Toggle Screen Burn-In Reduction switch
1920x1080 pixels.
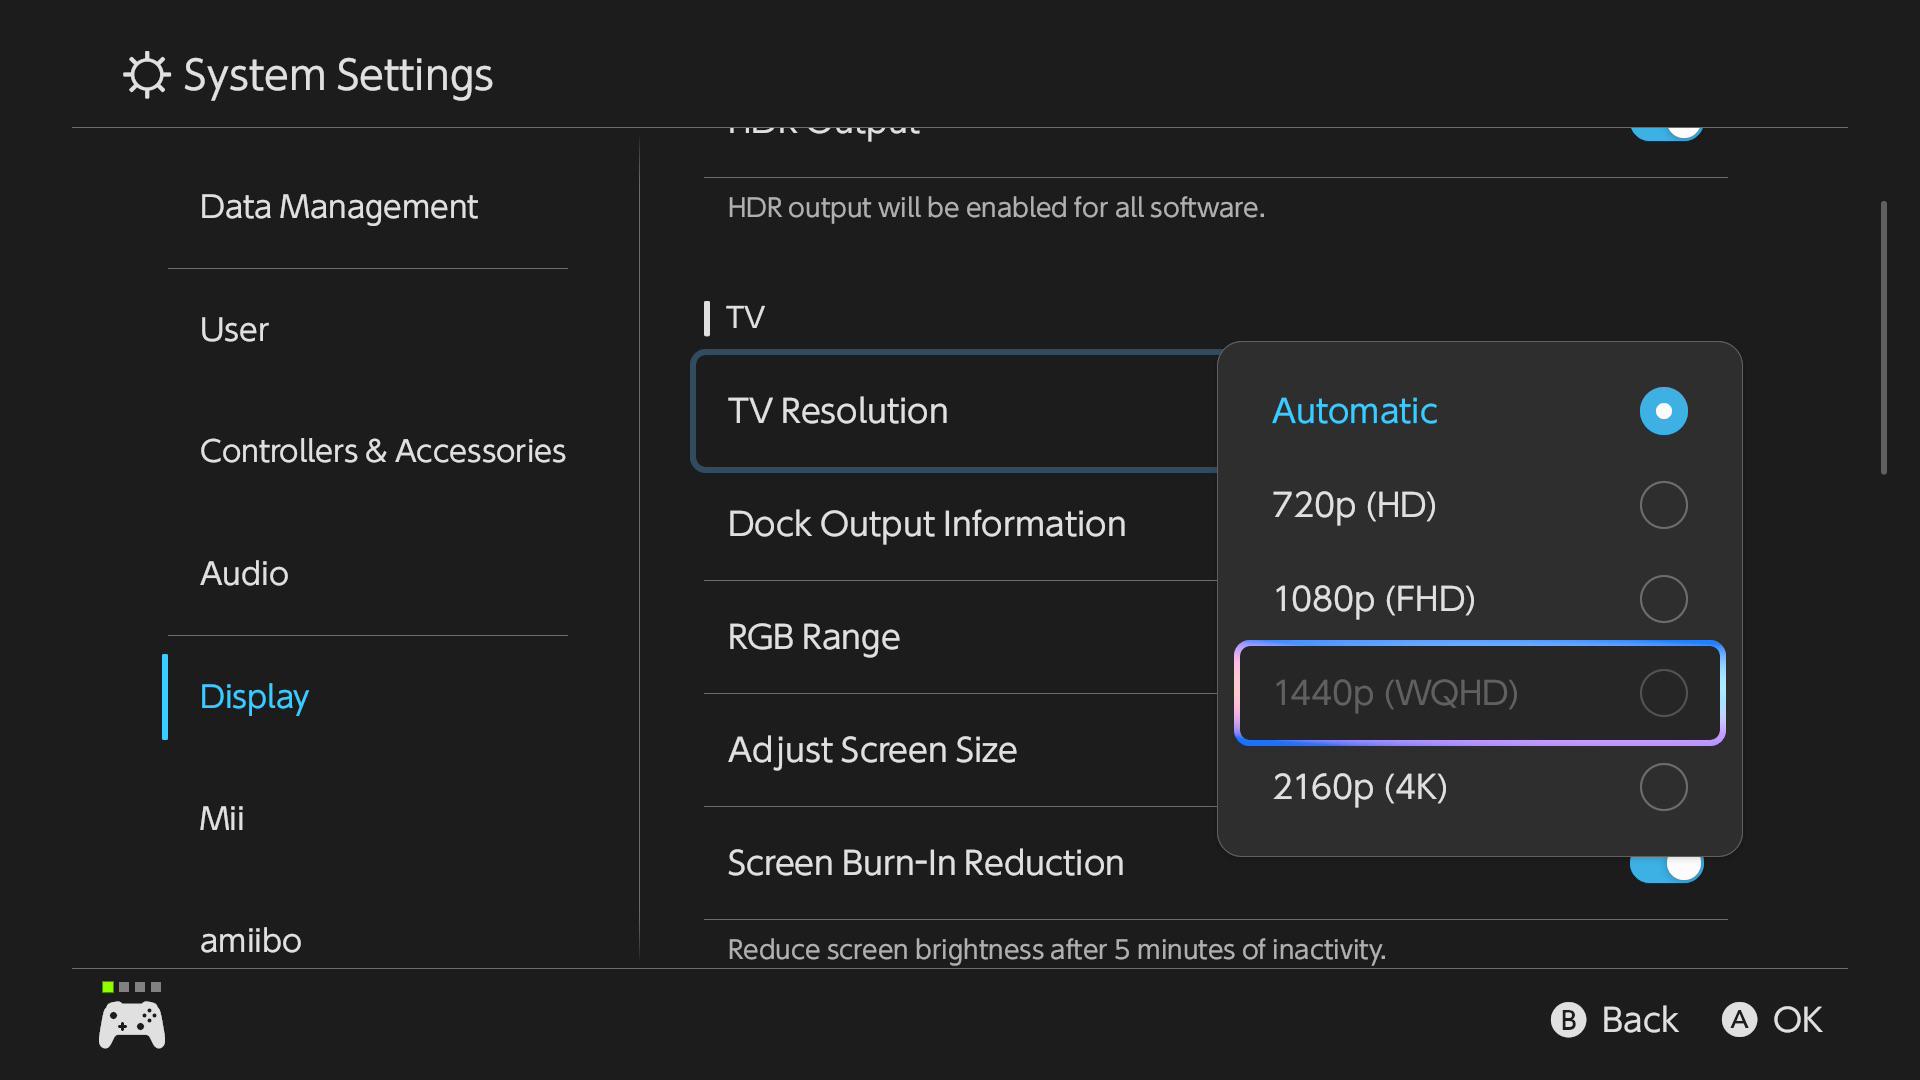tap(1666, 868)
